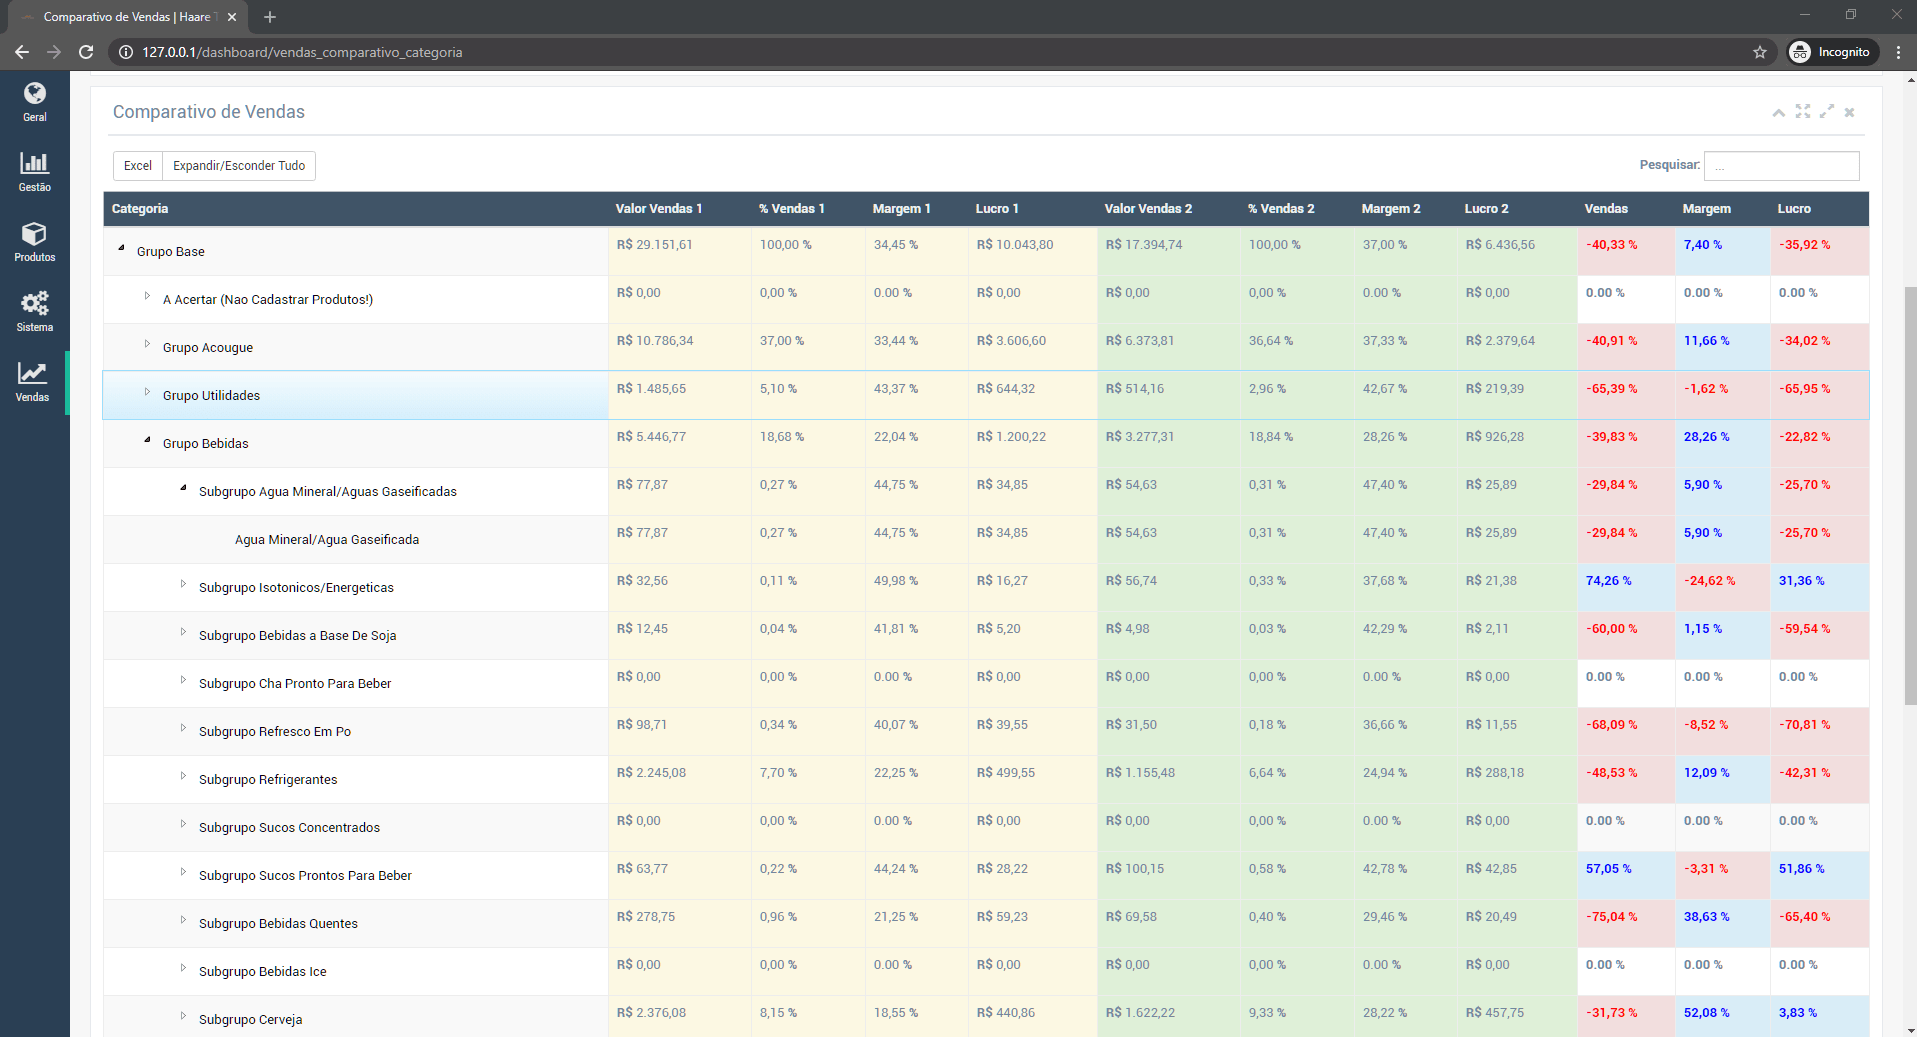Expand Subgrupo Sucos Concentrados row
Screen dimensions: 1917x1037
(183, 823)
